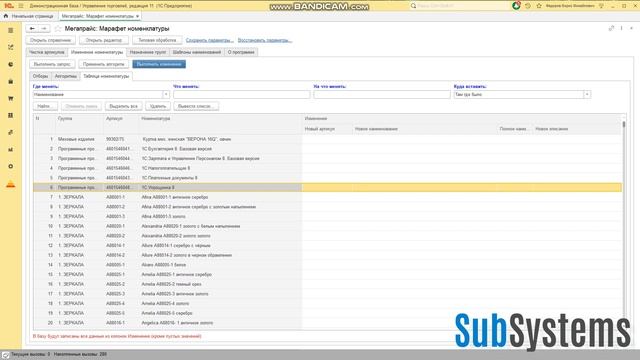Screen dimensions: 640x360
Task: Open the pie chart section in sidebar
Action: click(x=11, y=64)
